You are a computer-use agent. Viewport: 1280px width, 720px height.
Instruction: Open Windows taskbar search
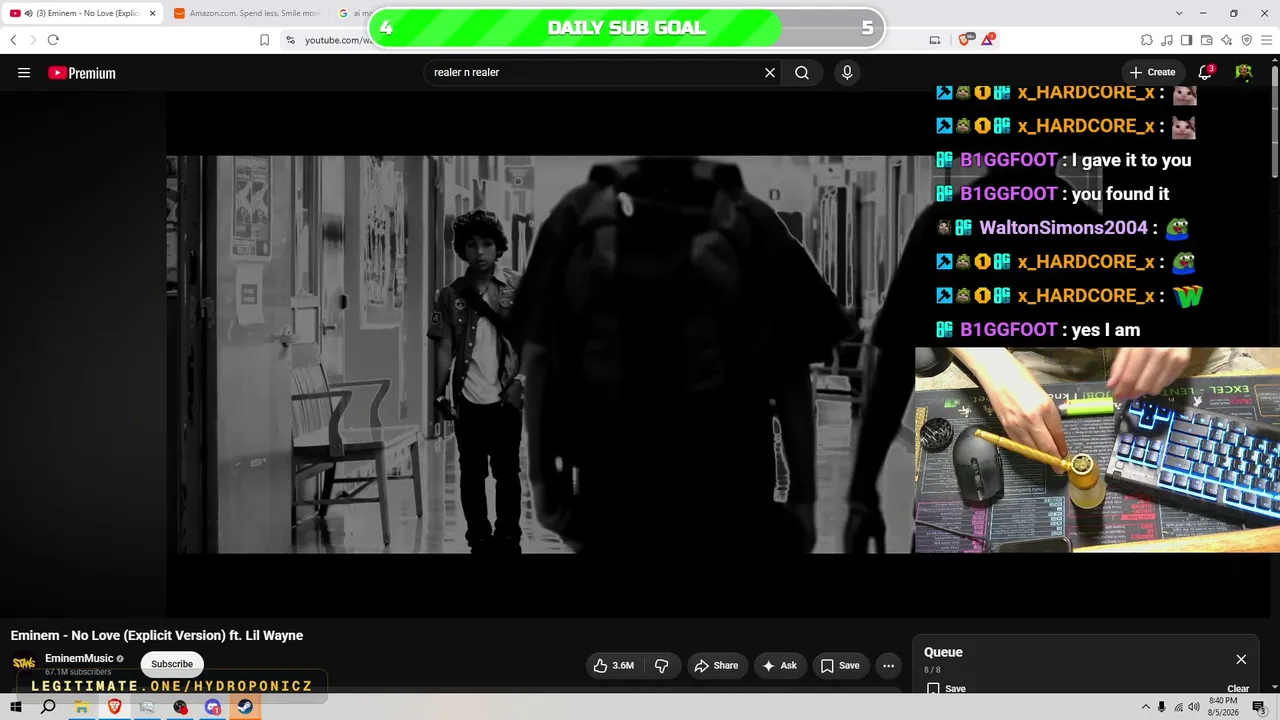pos(48,707)
